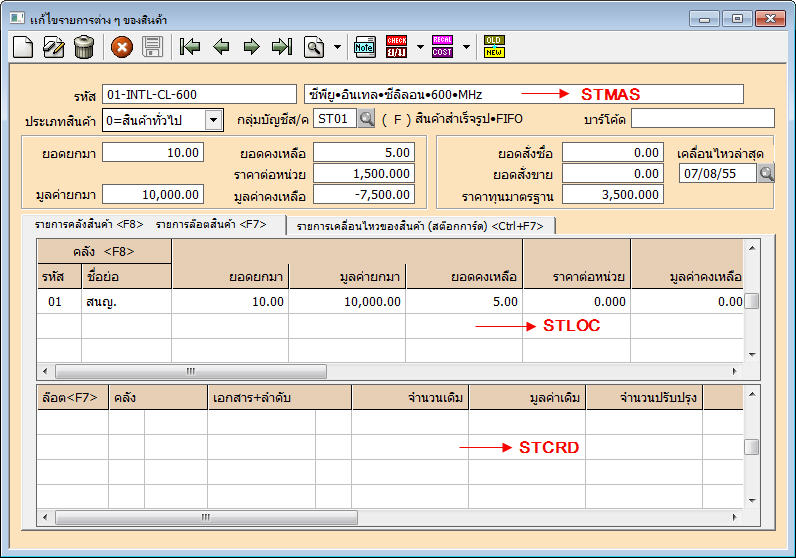The image size is (796, 558).
Task: Click the บาร์โค้ด input field
Action: coord(700,120)
